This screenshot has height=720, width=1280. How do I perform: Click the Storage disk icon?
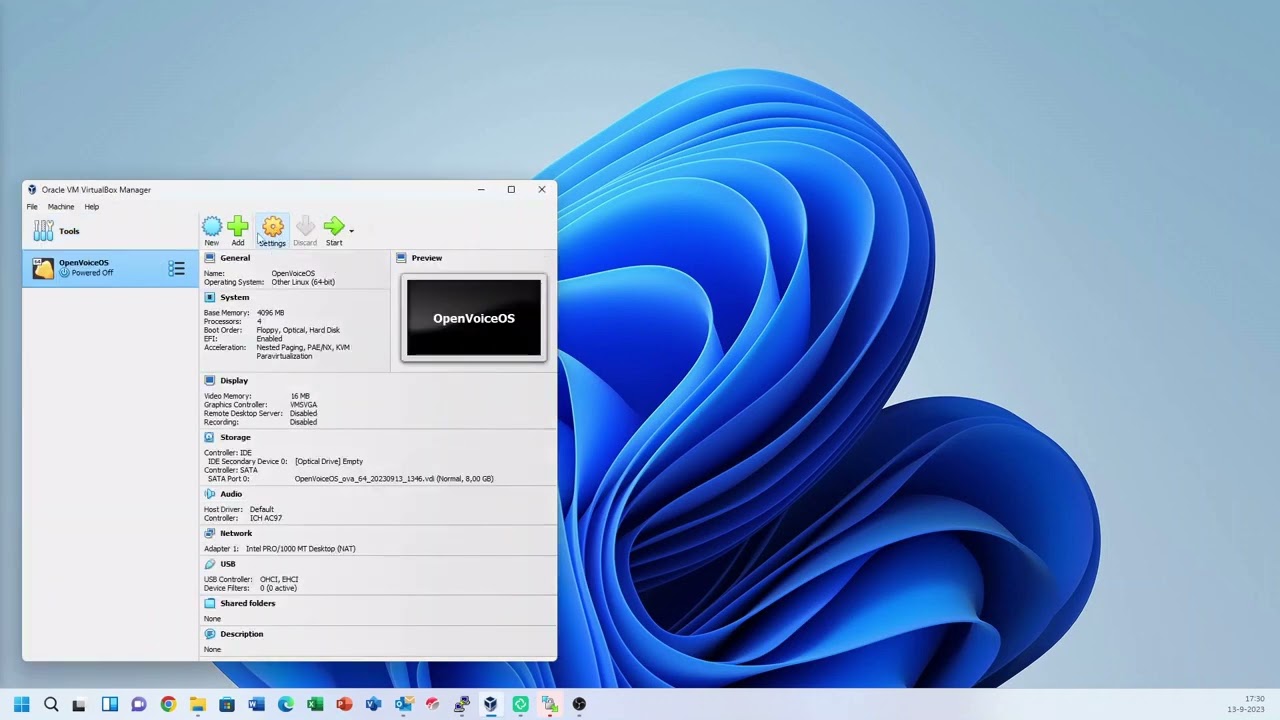point(210,437)
